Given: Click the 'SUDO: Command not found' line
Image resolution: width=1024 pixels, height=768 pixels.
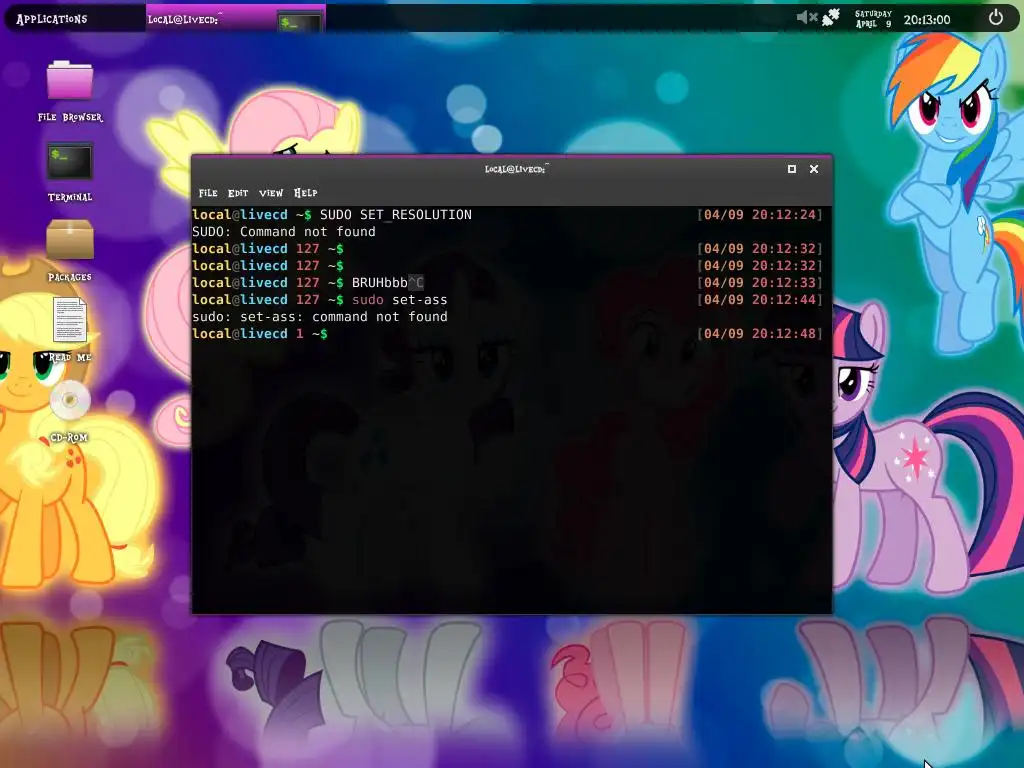Looking at the screenshot, I should (284, 232).
